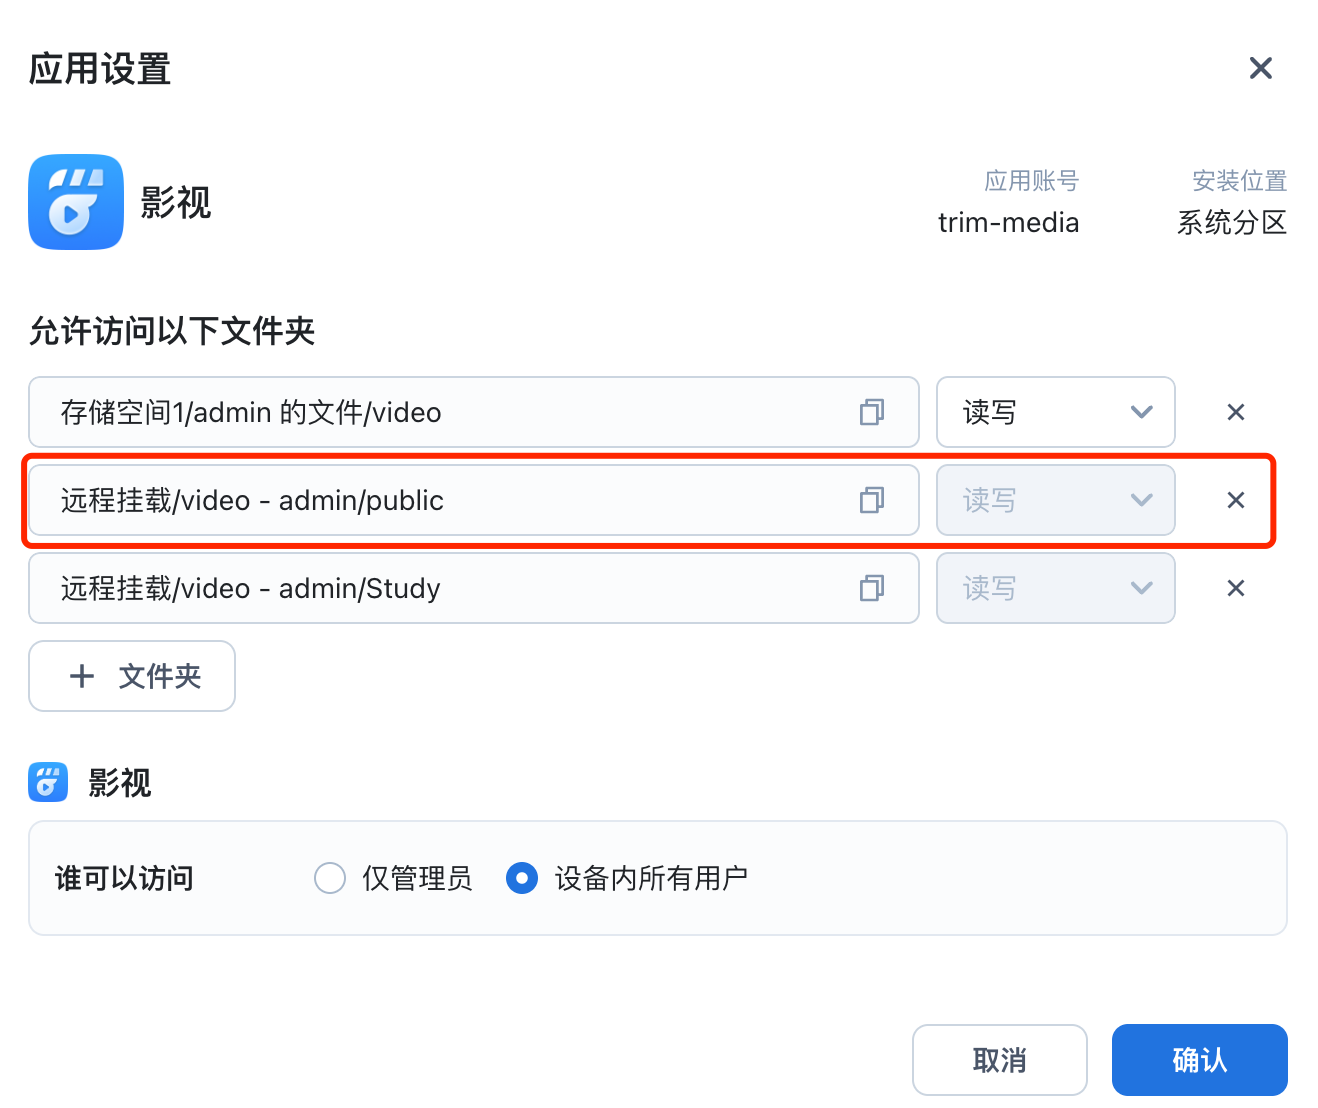Click the + 文件夹 add folder button
Screen dimensions: 1318x1108
132,676
